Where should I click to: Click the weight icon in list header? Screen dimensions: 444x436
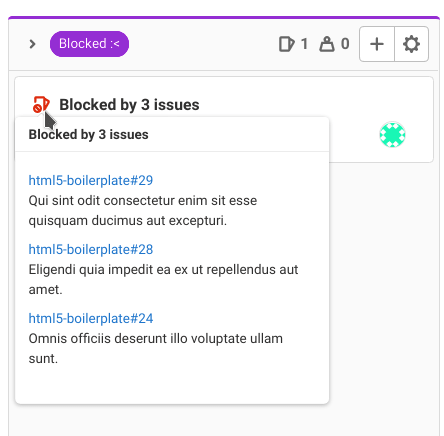click(x=327, y=44)
